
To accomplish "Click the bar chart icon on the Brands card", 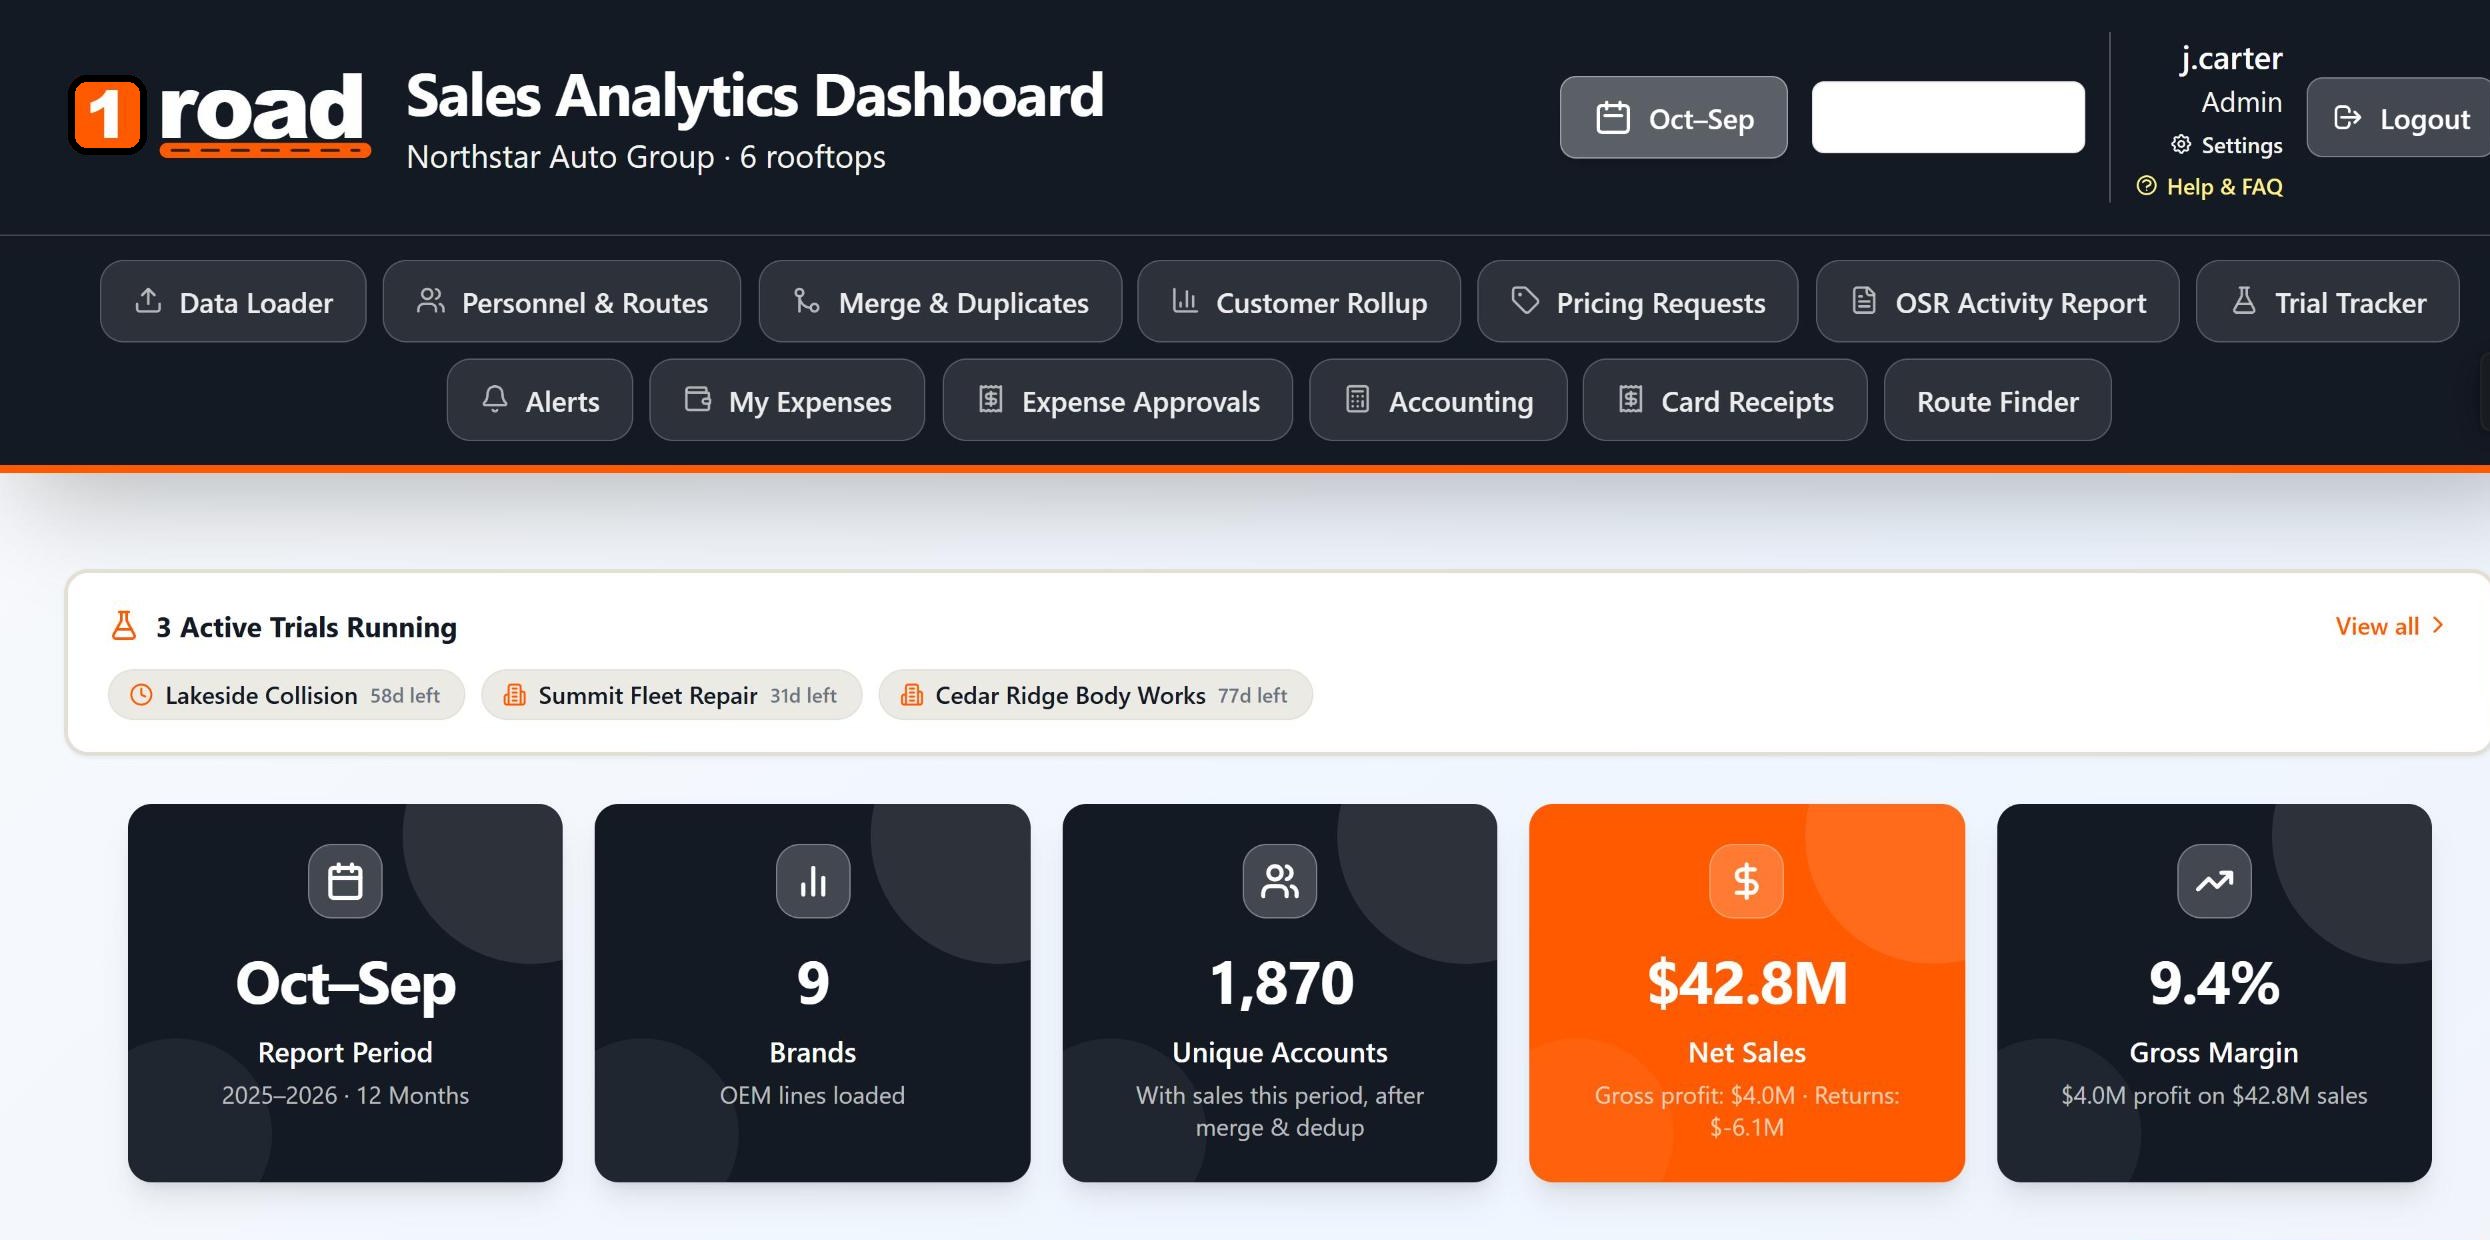I will [x=813, y=881].
